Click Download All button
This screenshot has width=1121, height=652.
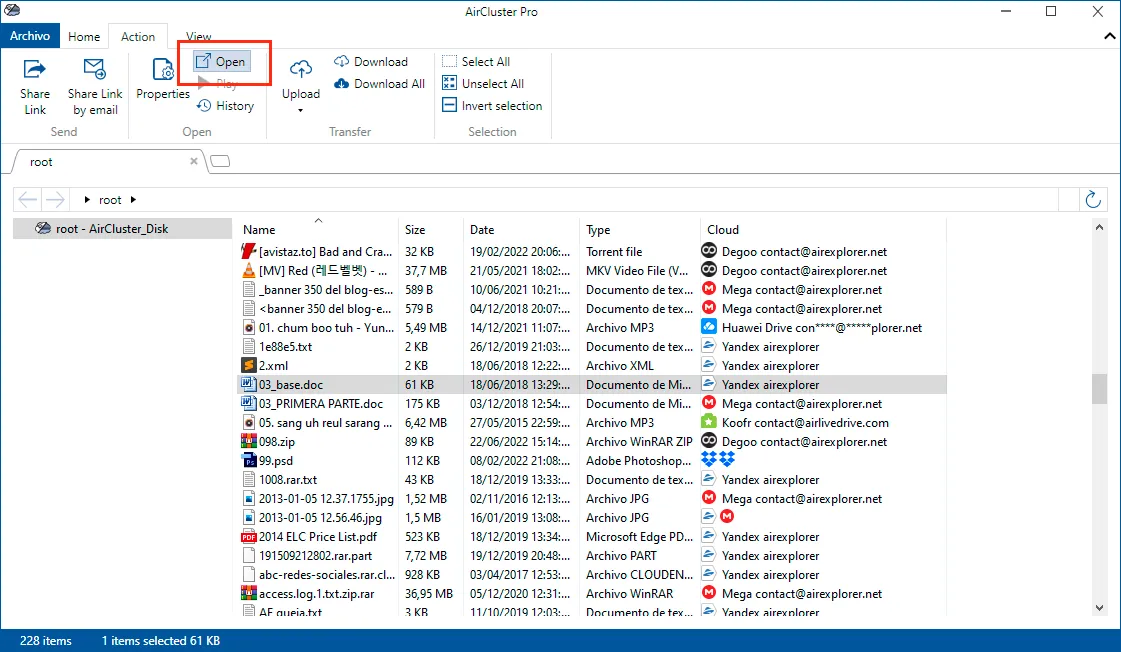pos(380,84)
